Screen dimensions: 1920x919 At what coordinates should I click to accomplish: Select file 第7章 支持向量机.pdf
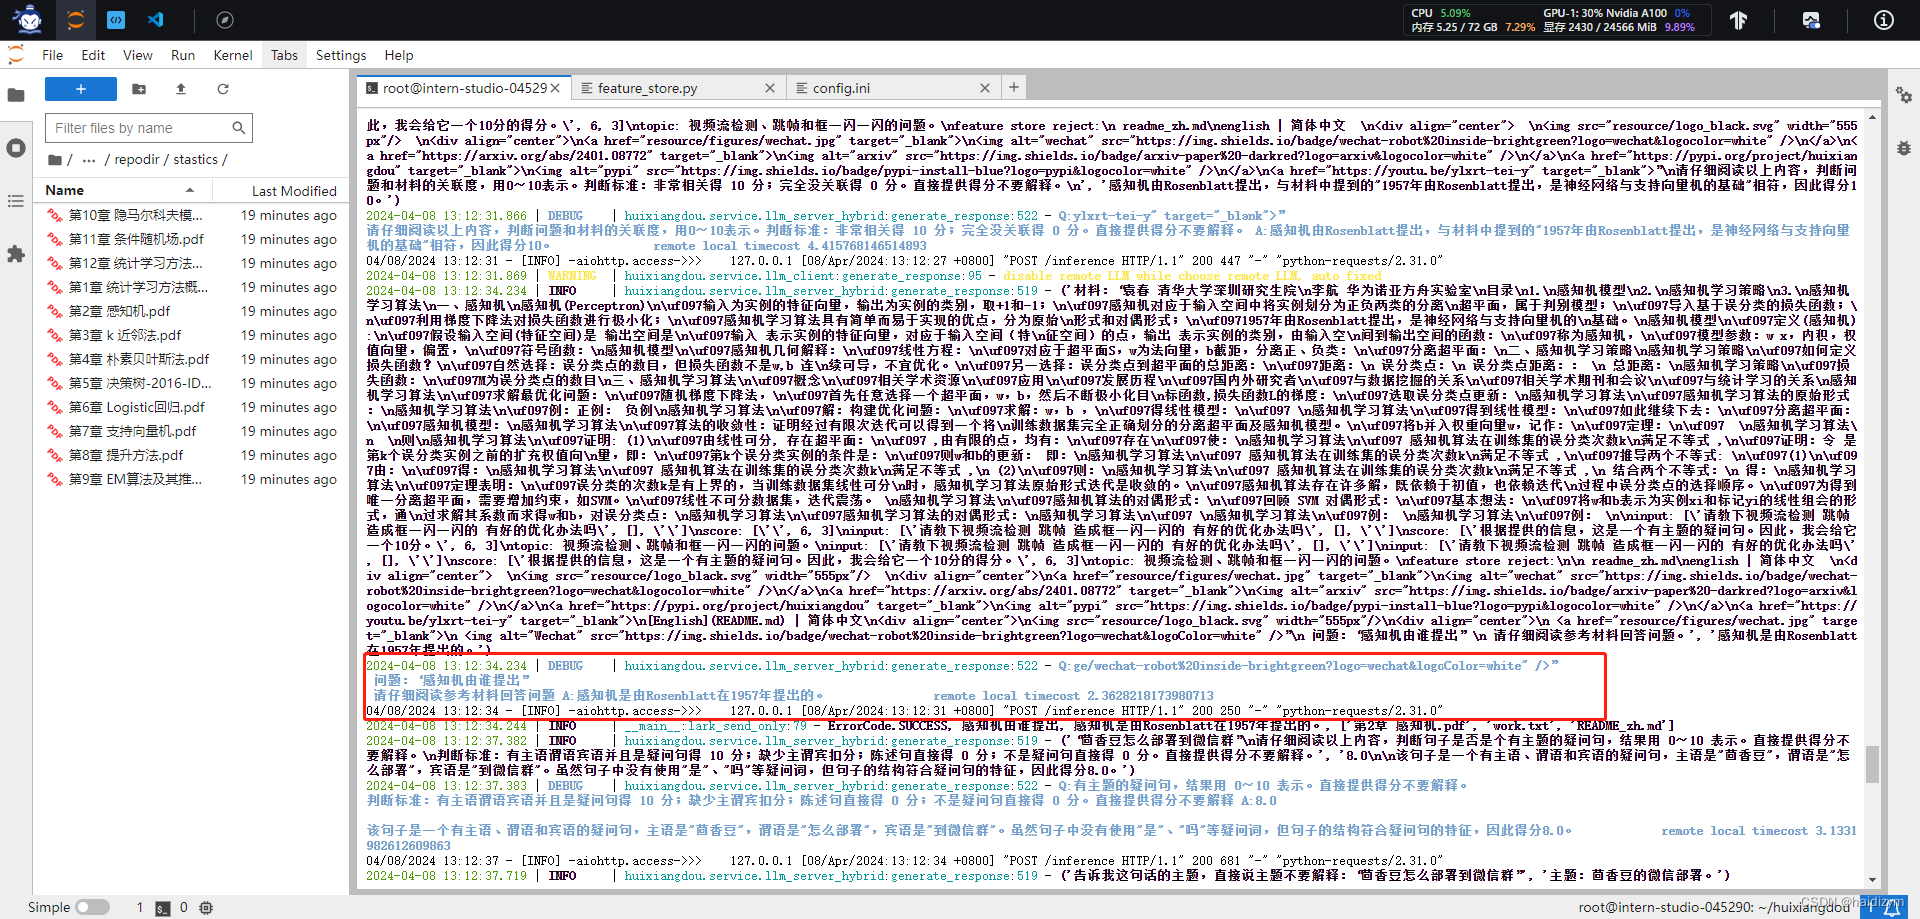(192, 431)
